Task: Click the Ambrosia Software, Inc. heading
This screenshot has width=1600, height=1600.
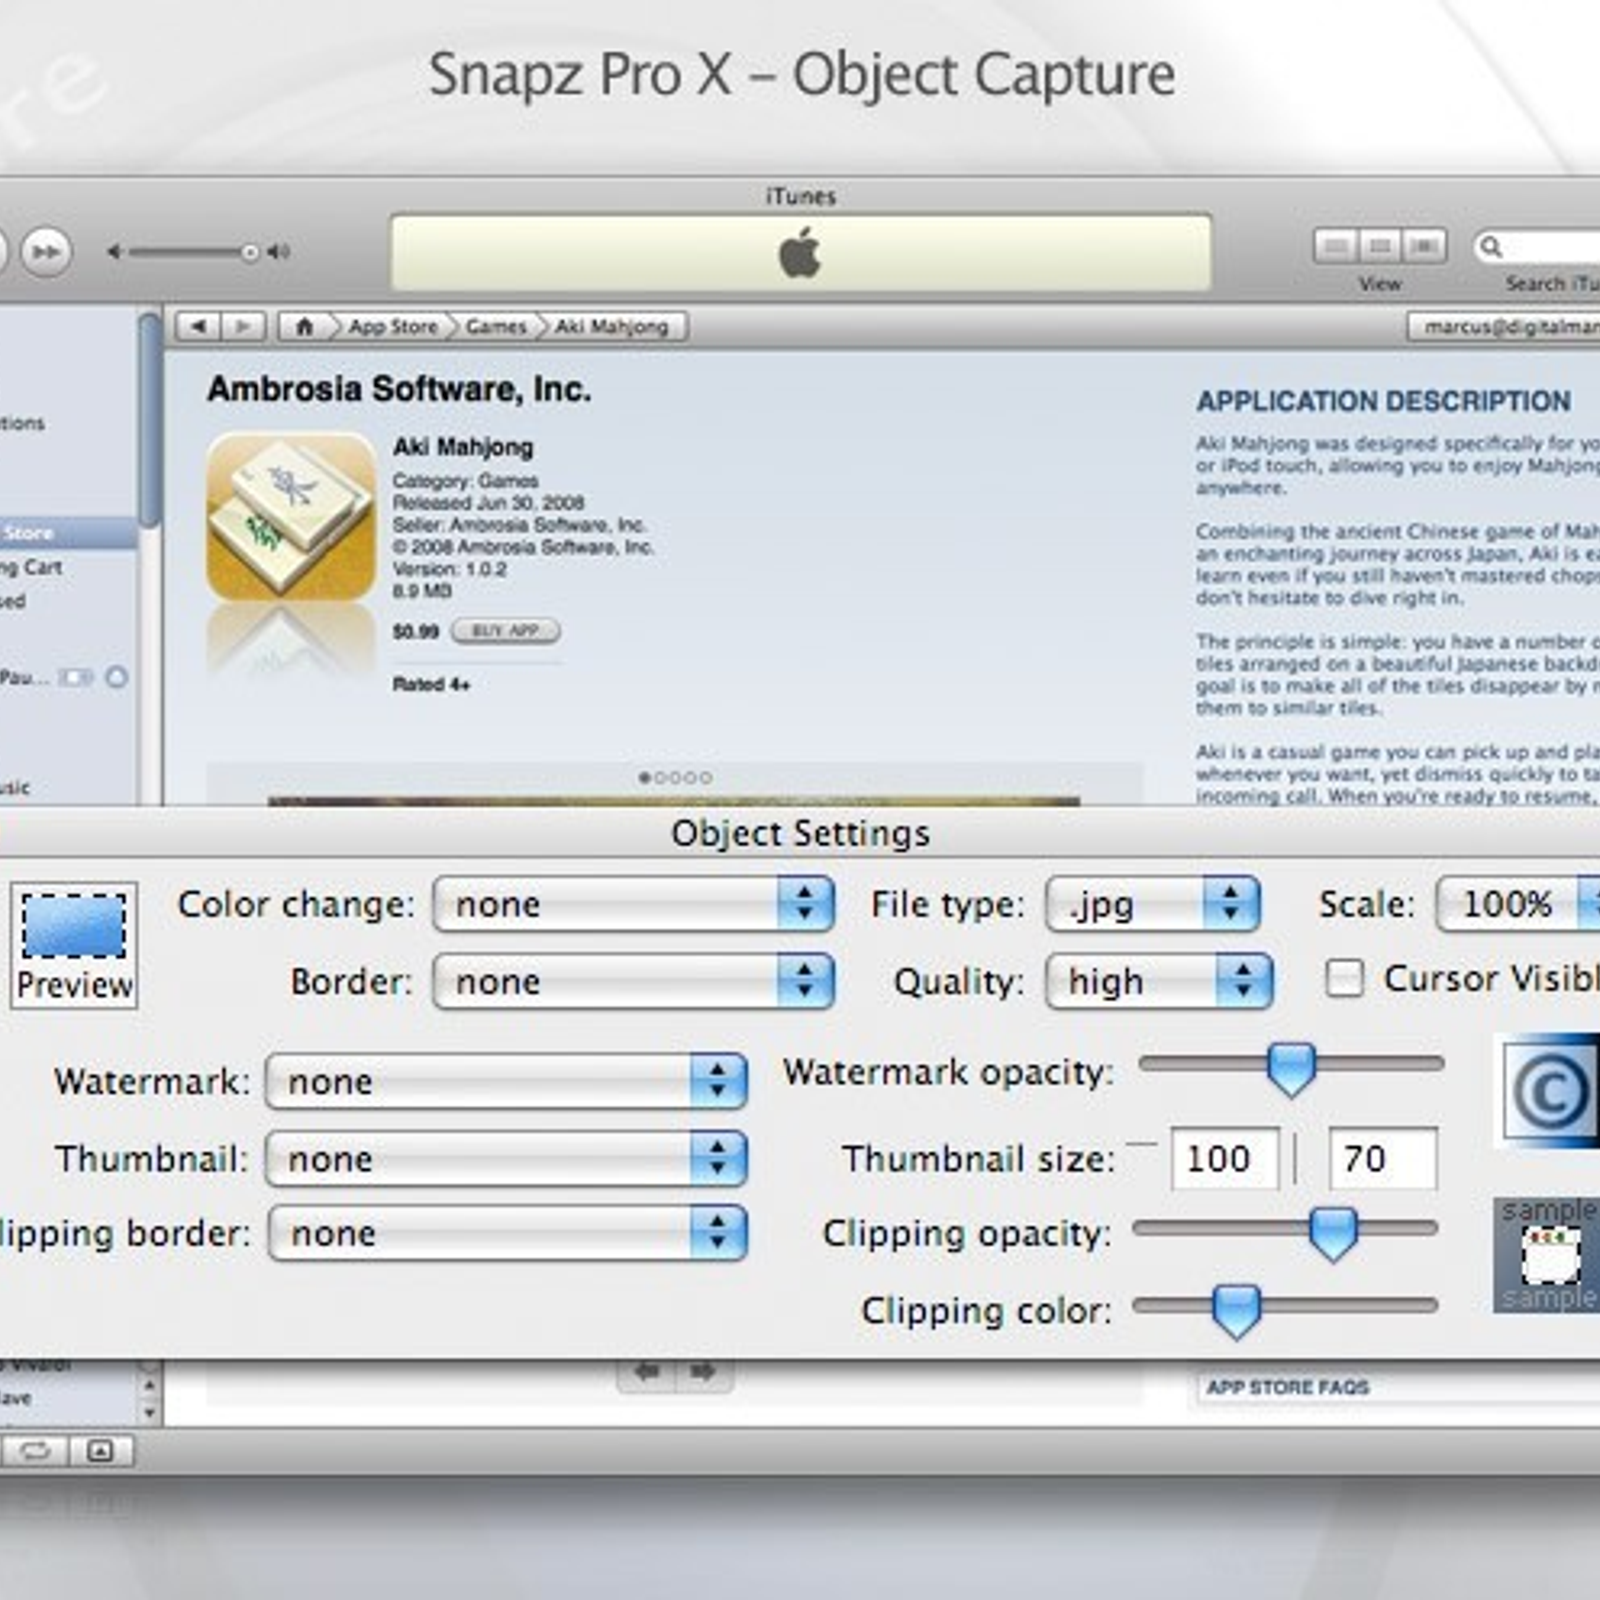Action: point(399,389)
